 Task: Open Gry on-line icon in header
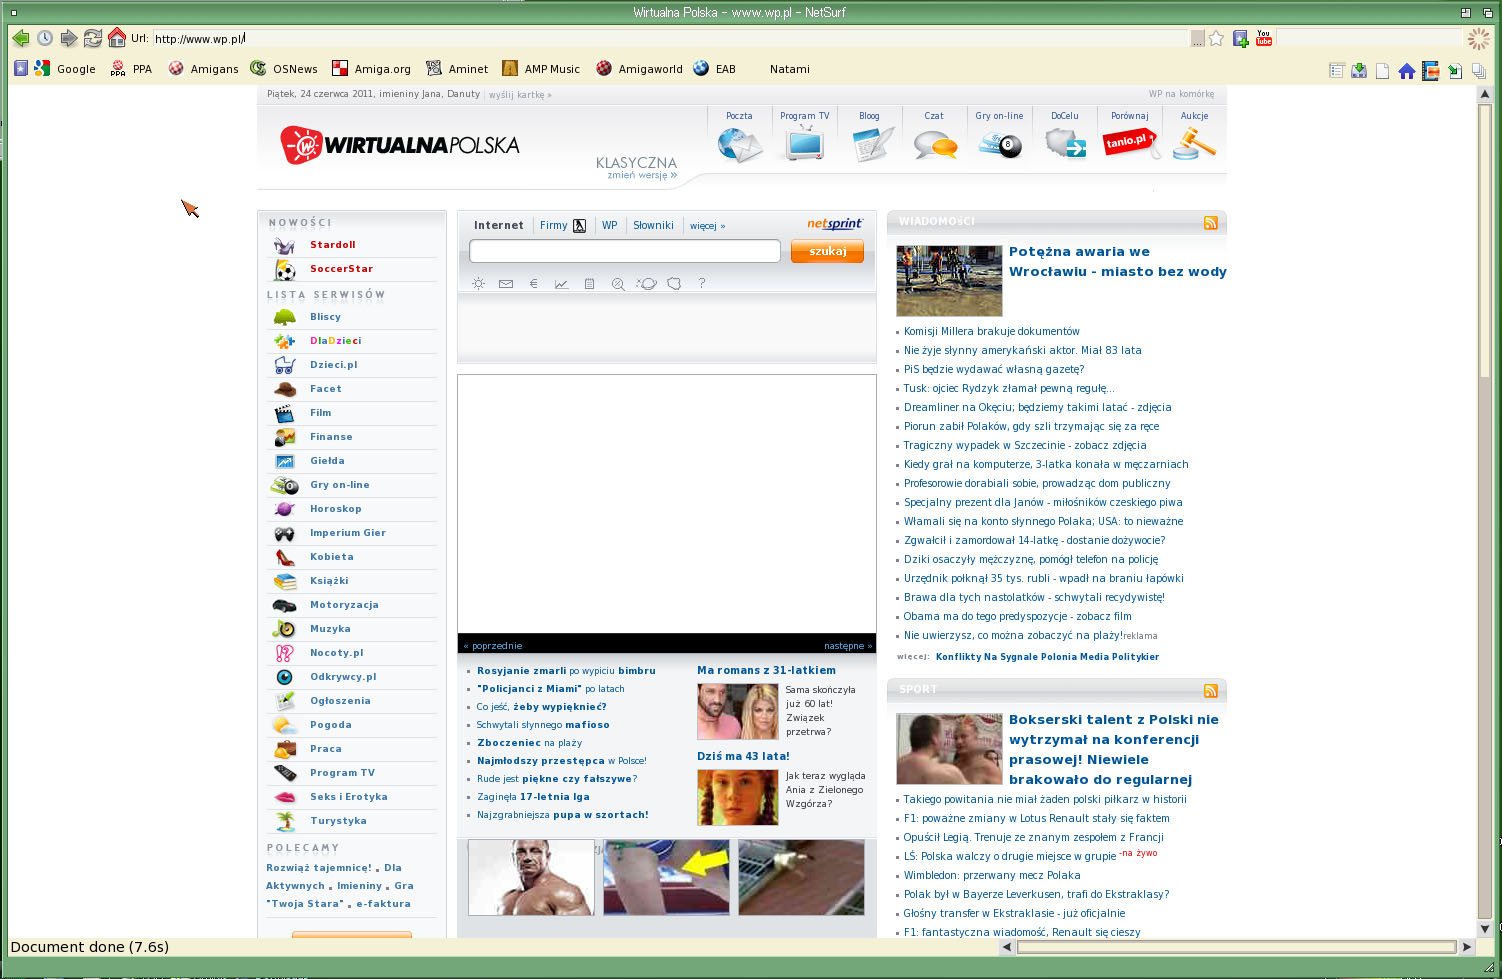pyautogui.click(x=1000, y=146)
